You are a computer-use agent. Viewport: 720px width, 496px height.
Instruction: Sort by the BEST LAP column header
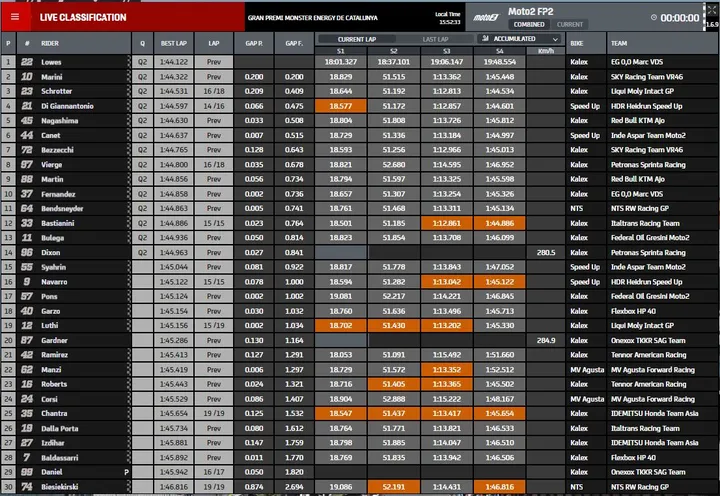coord(174,43)
